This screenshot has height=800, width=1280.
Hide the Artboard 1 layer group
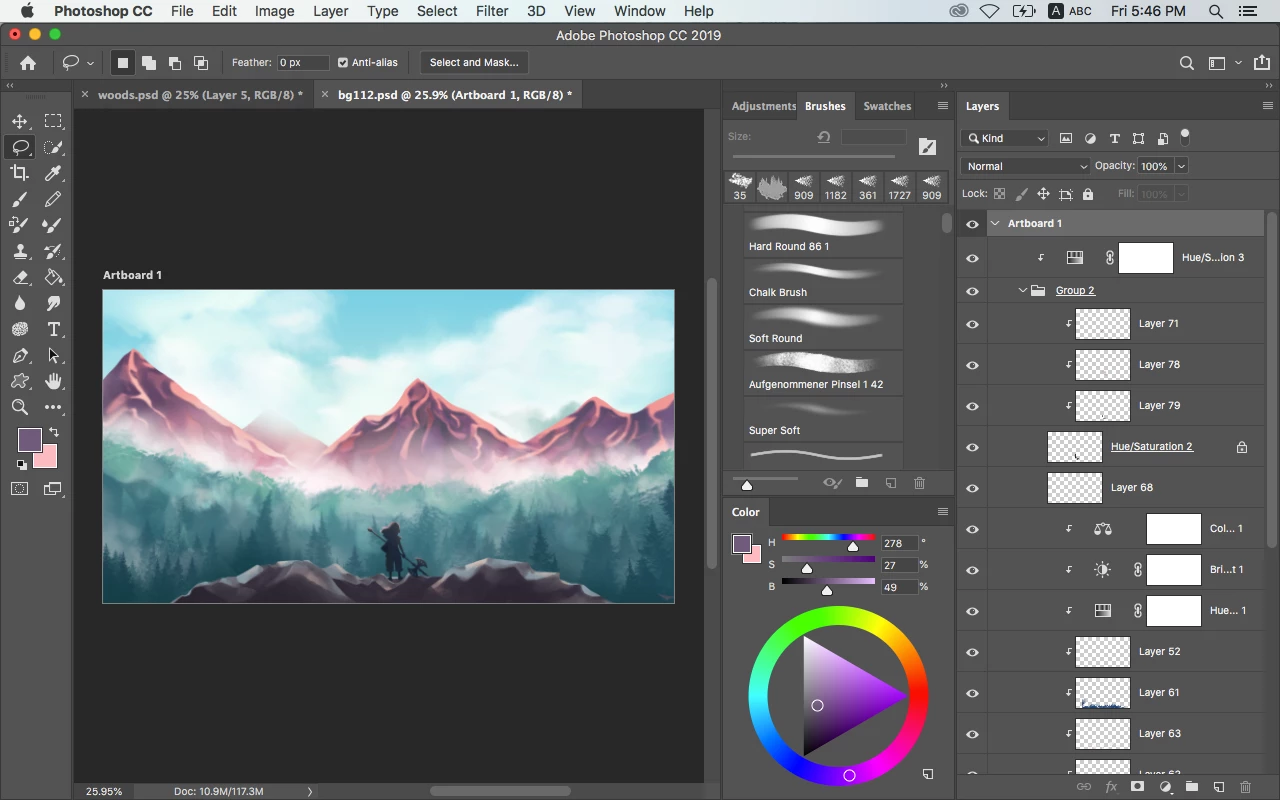coord(972,224)
